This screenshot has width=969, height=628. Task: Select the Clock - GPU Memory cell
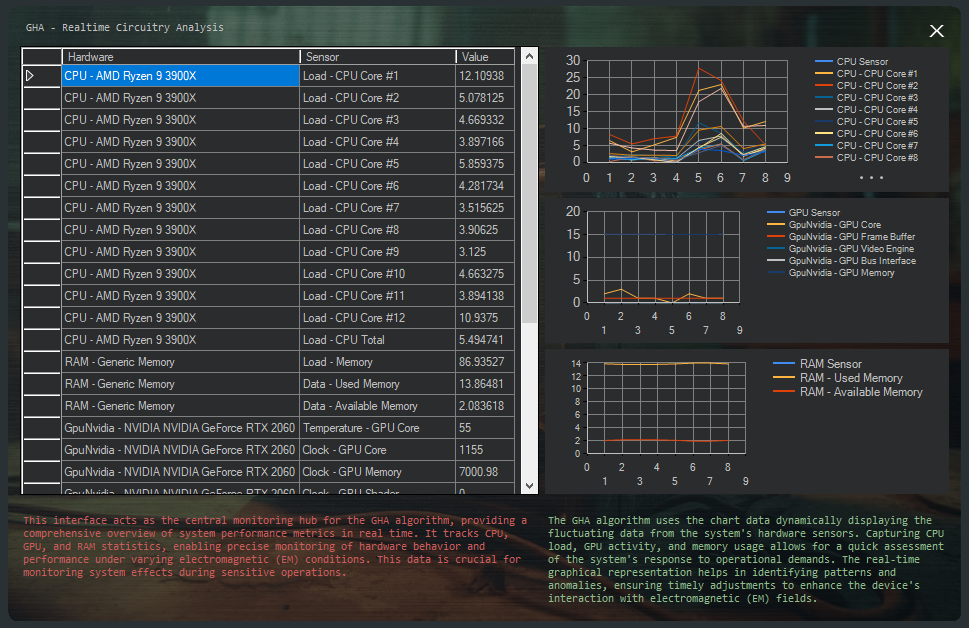(378, 472)
